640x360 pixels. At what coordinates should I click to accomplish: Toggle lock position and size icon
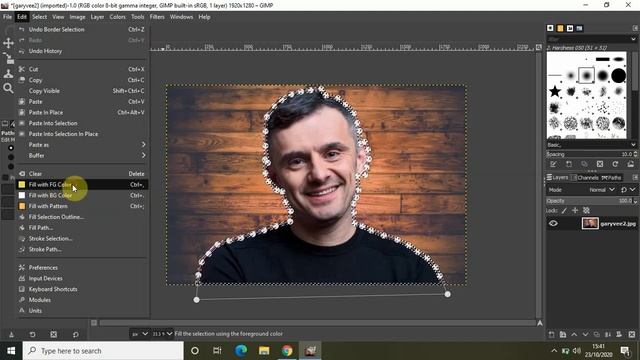coord(575,211)
